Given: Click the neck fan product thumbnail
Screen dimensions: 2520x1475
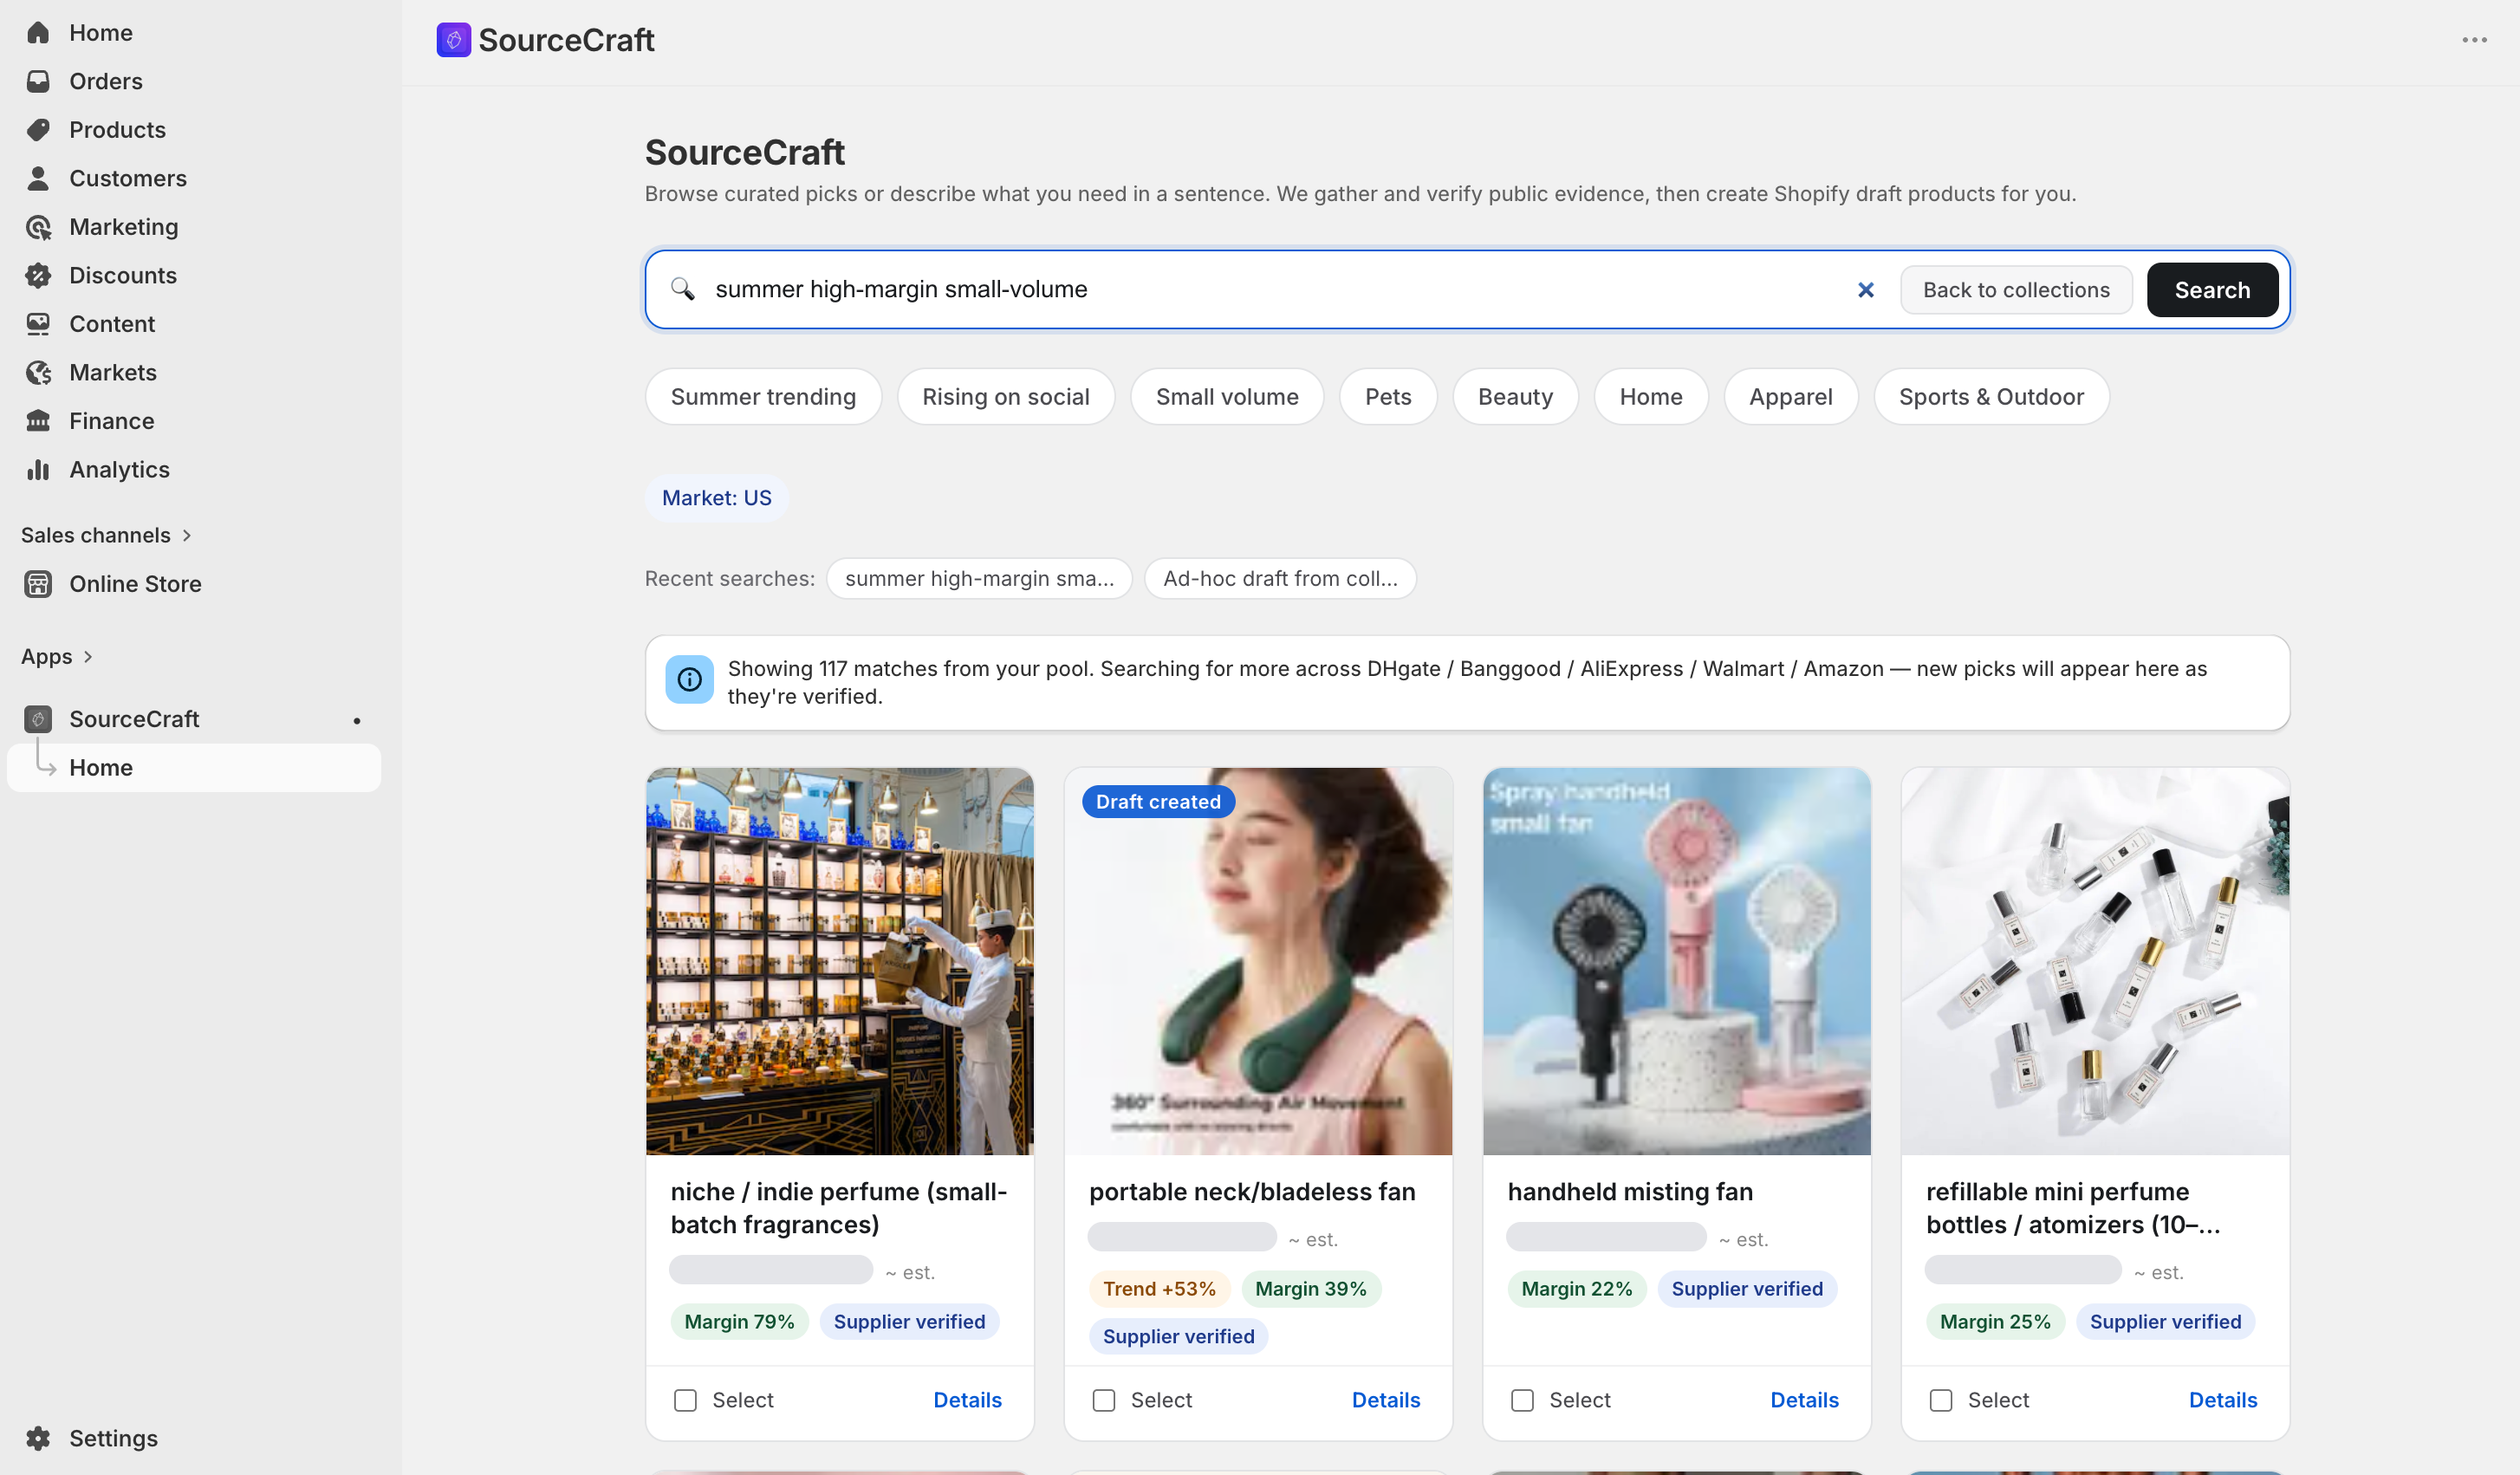Looking at the screenshot, I should pyautogui.click(x=1258, y=961).
